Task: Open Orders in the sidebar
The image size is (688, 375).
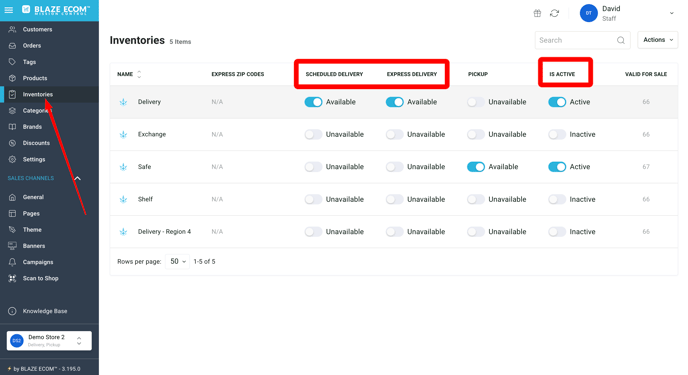Action: point(32,46)
